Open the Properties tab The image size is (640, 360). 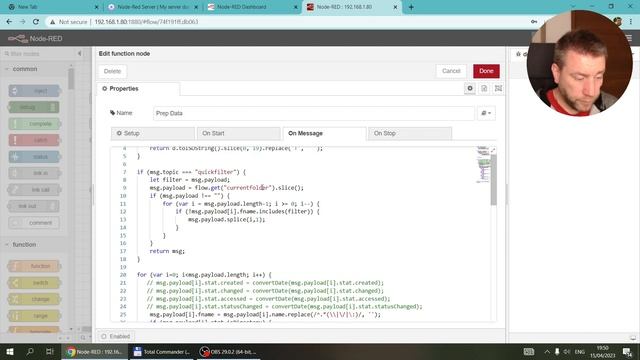tap(138, 89)
